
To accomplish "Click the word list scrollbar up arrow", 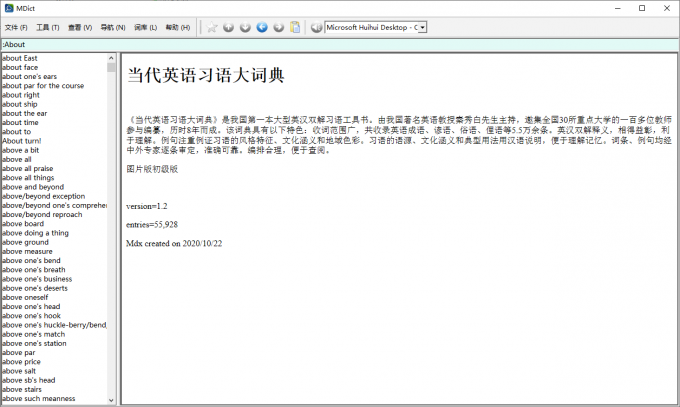I will pos(112,58).
